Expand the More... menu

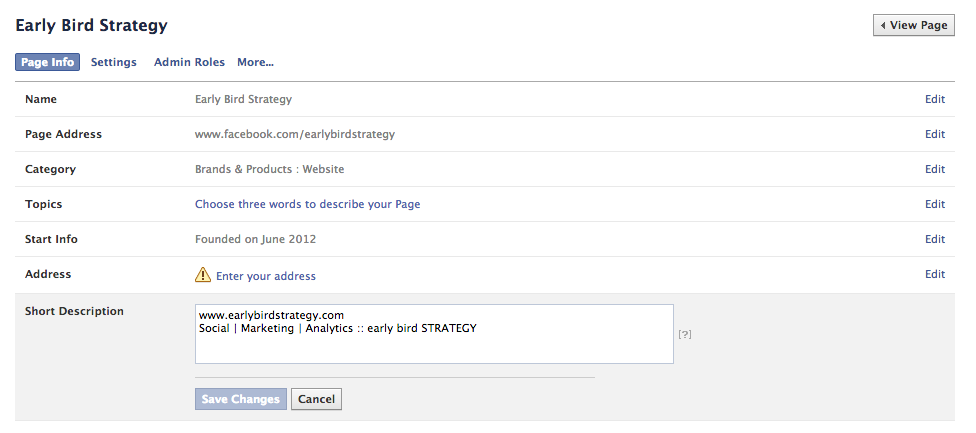click(255, 62)
